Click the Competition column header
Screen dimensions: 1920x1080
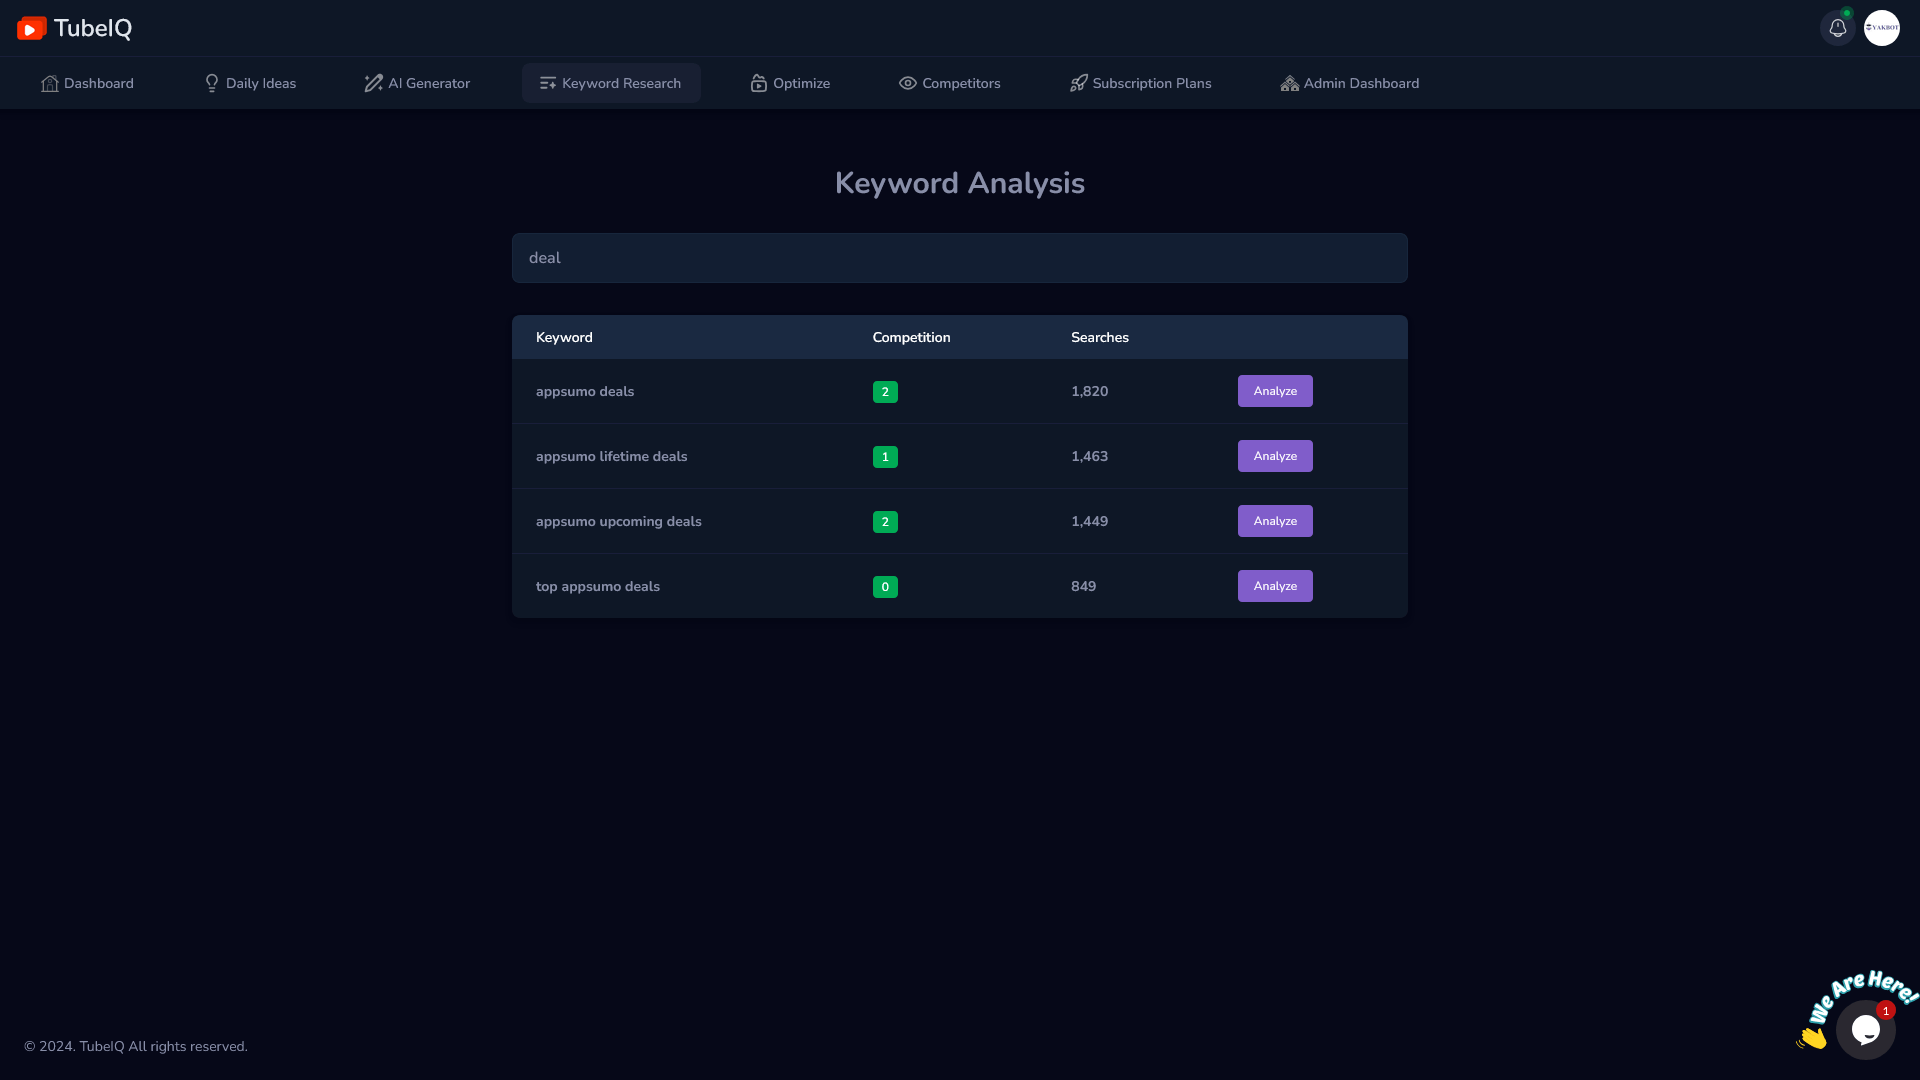(911, 337)
